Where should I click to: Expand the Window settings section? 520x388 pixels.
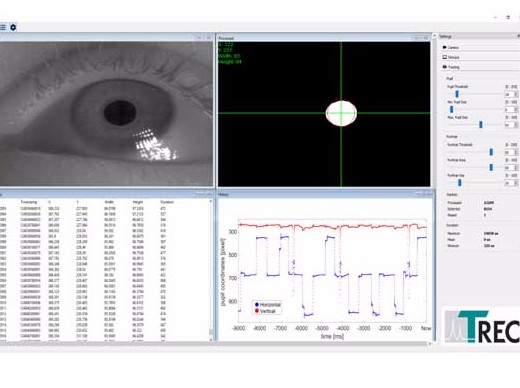[x=480, y=57]
